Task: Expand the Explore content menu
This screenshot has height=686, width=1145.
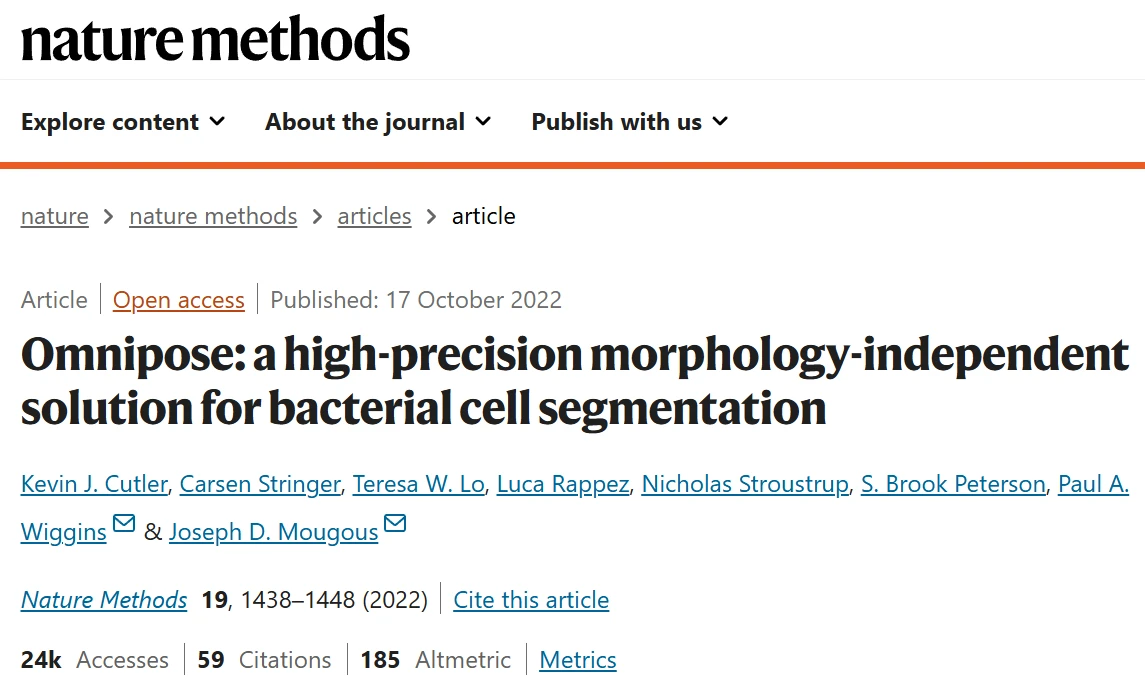Action: pos(123,122)
